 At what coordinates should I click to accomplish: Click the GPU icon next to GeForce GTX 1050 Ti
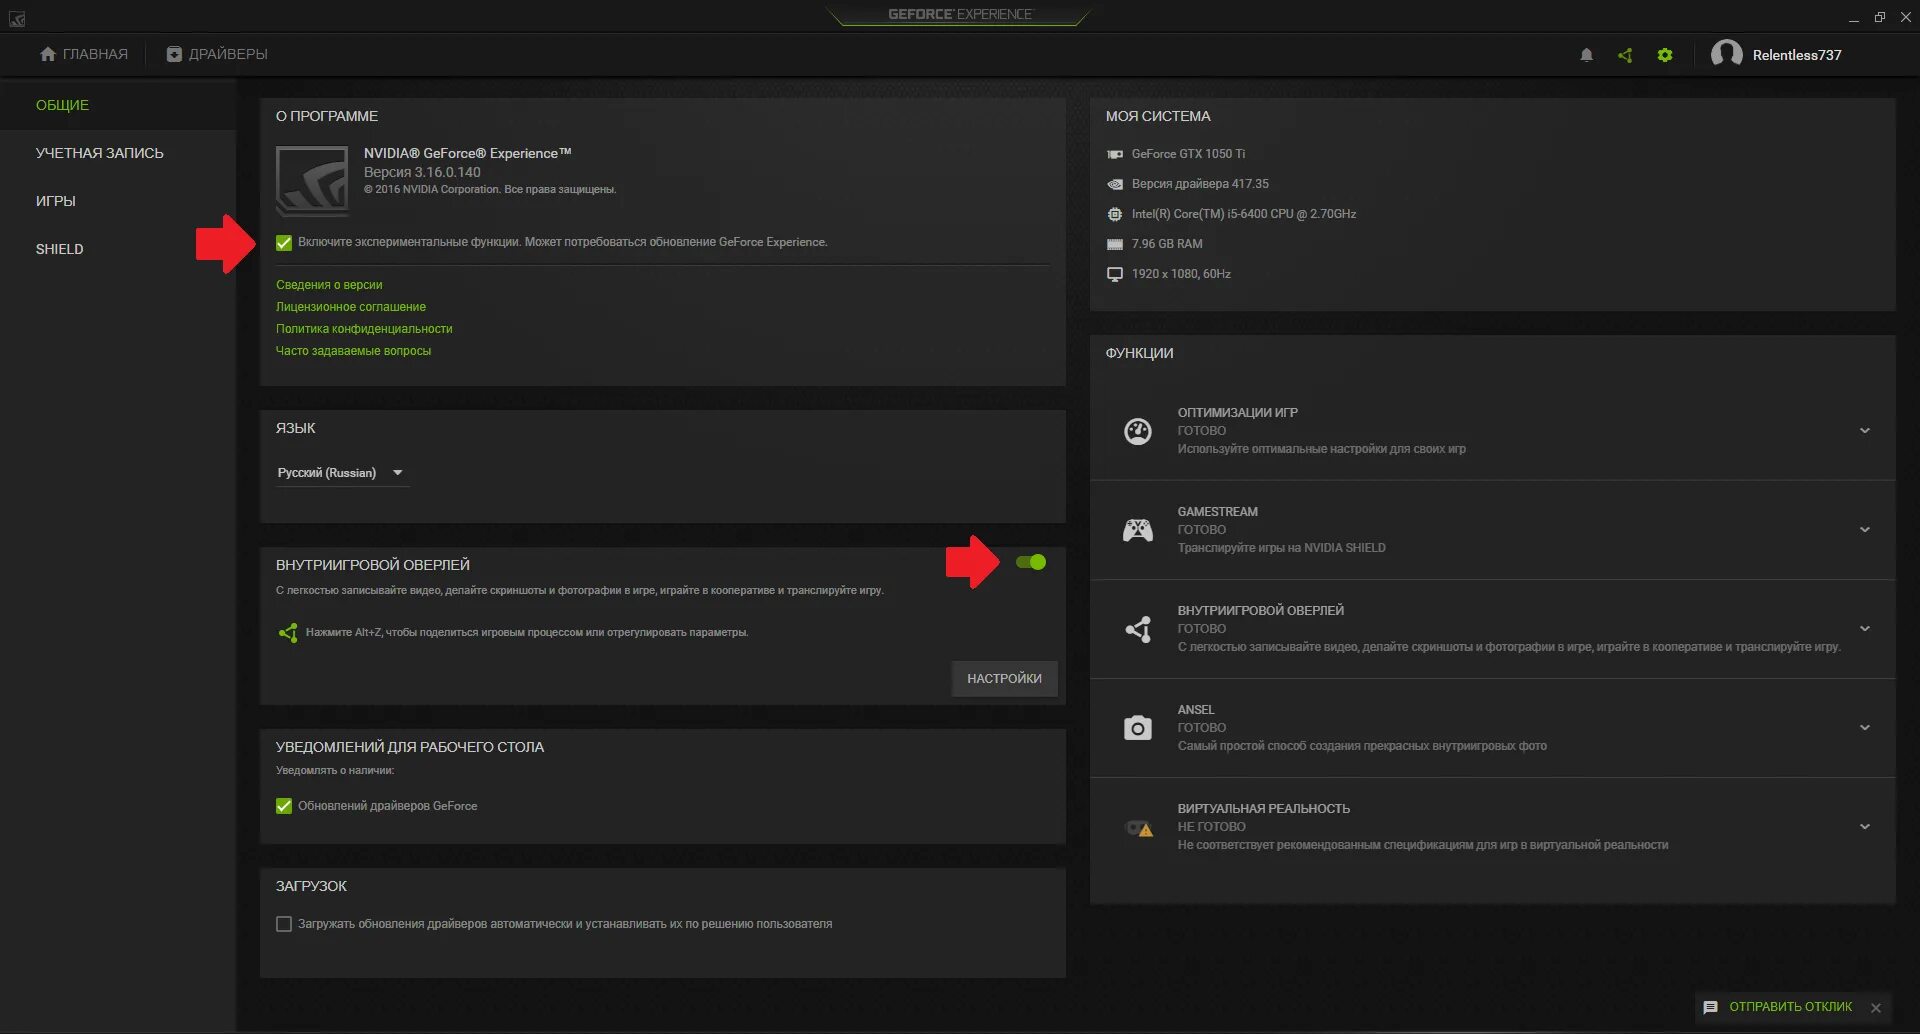coord(1115,154)
